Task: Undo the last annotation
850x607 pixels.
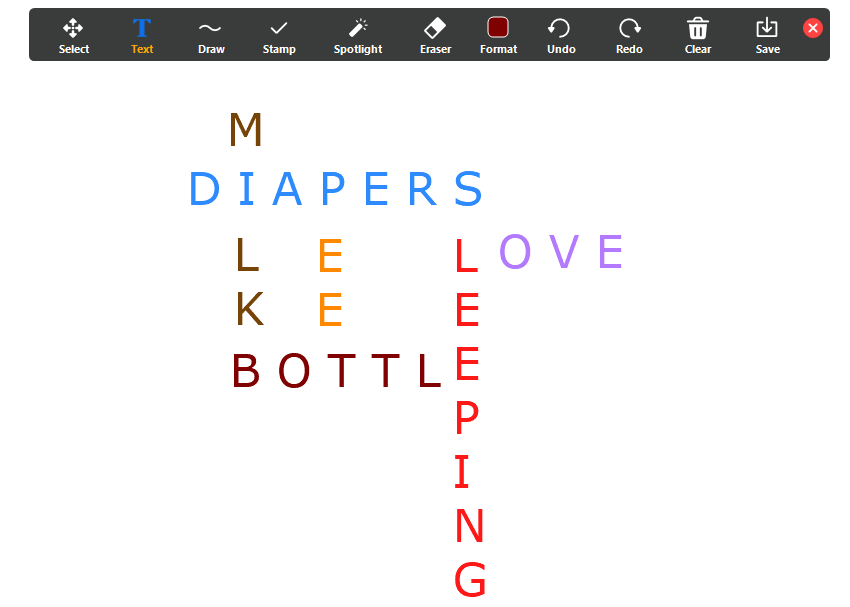Action: coord(560,35)
